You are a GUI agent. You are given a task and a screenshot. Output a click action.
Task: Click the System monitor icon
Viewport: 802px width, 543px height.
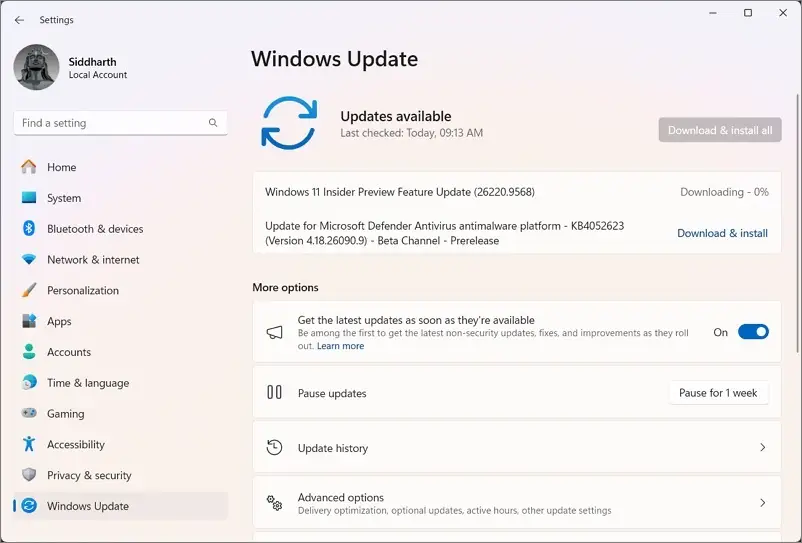pyautogui.click(x=29, y=197)
